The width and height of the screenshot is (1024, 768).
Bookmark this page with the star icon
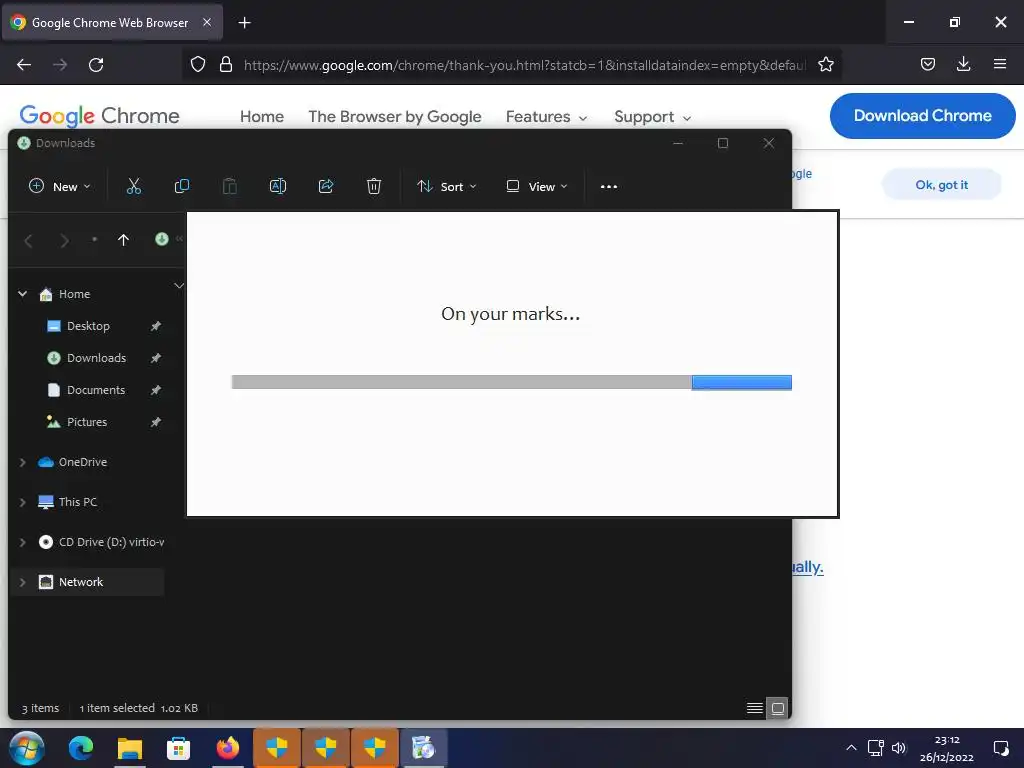click(x=825, y=64)
